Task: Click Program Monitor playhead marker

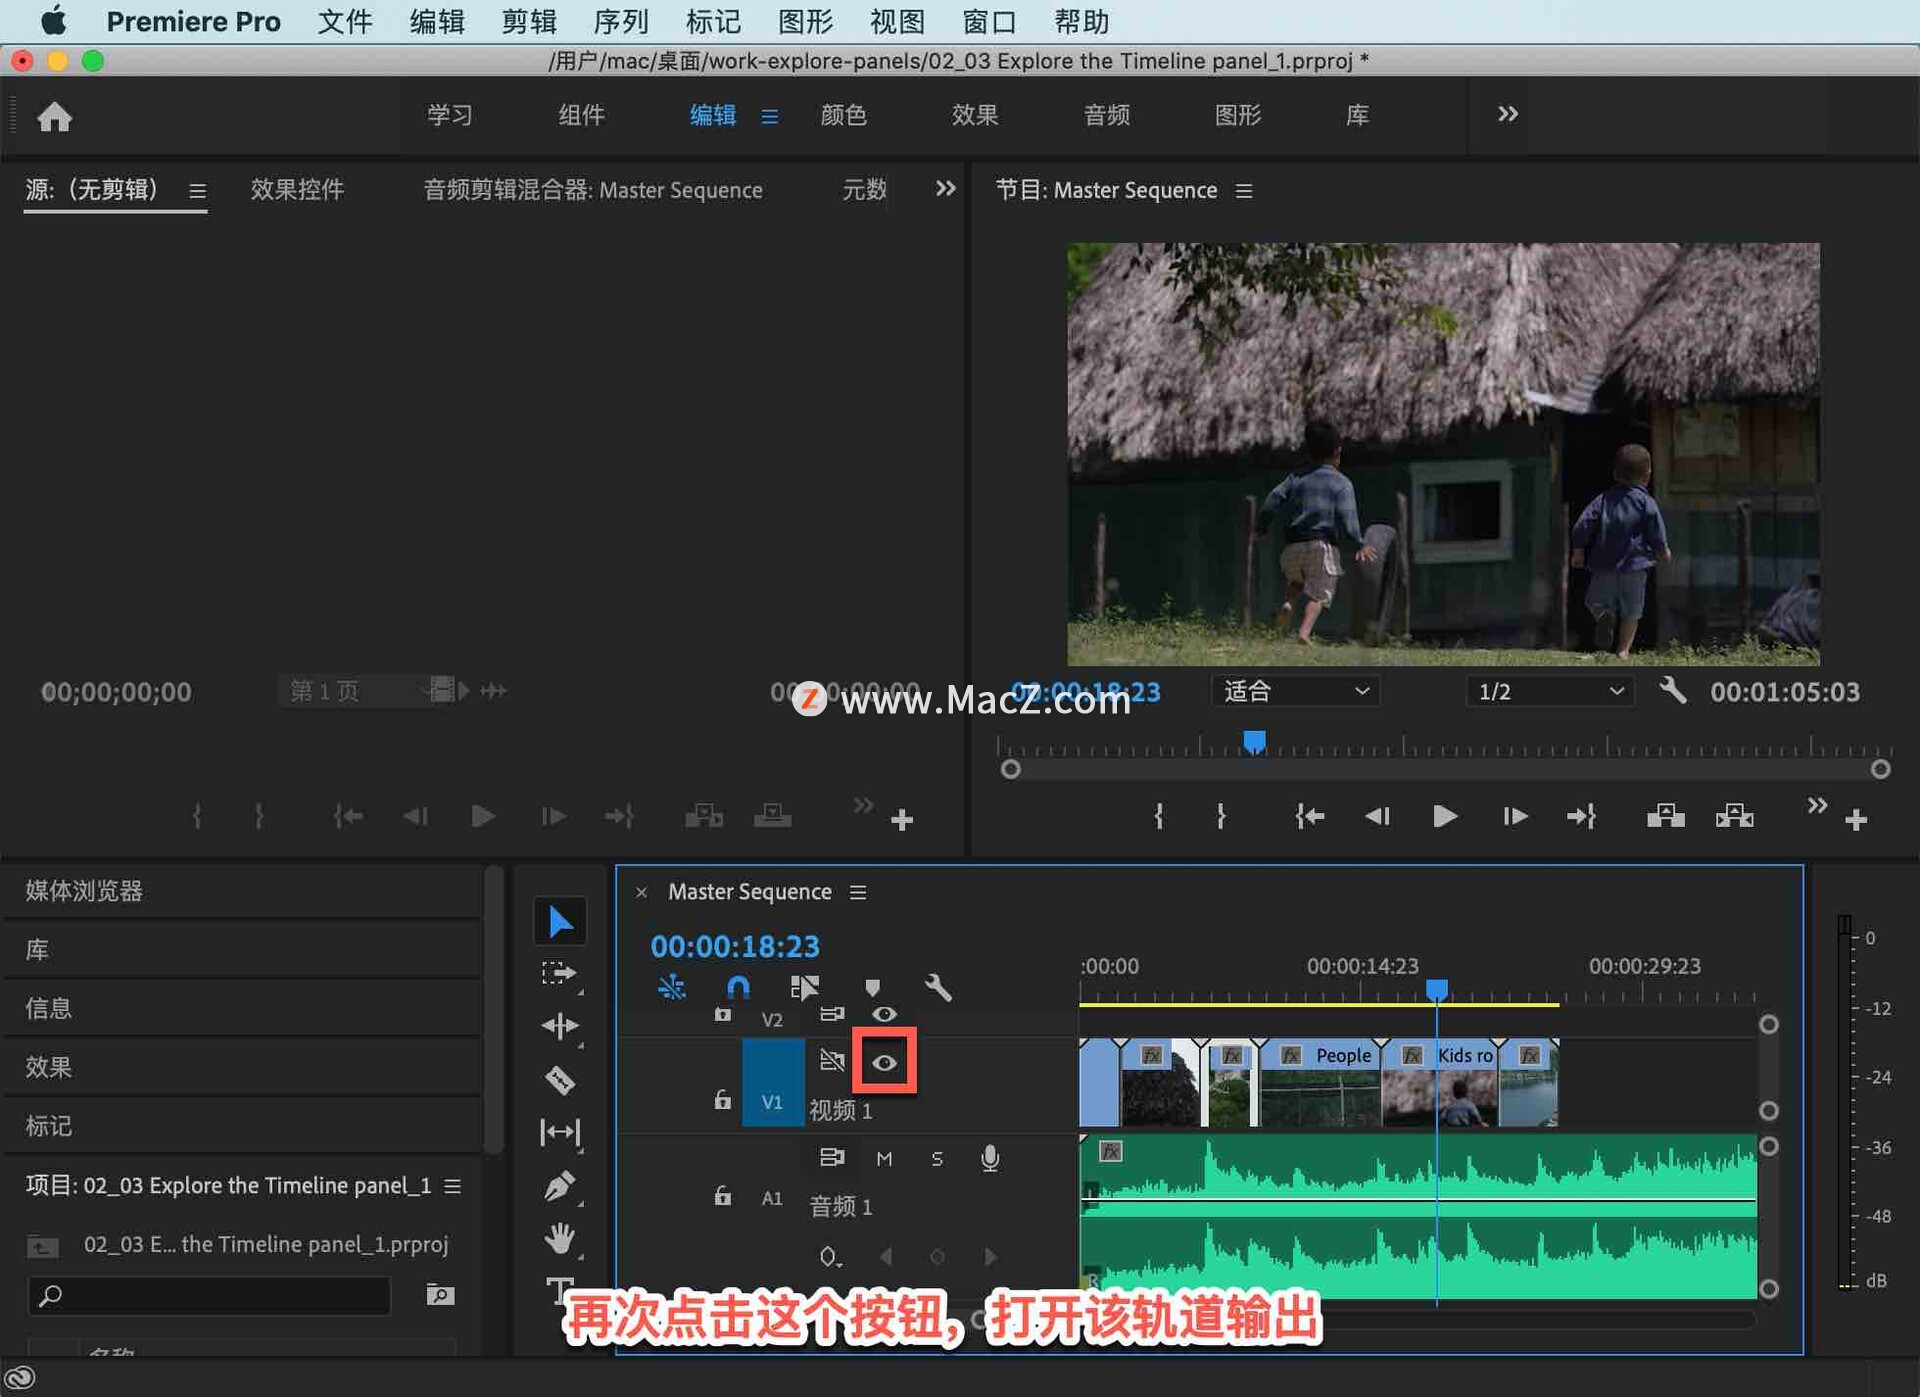Action: 1254,741
